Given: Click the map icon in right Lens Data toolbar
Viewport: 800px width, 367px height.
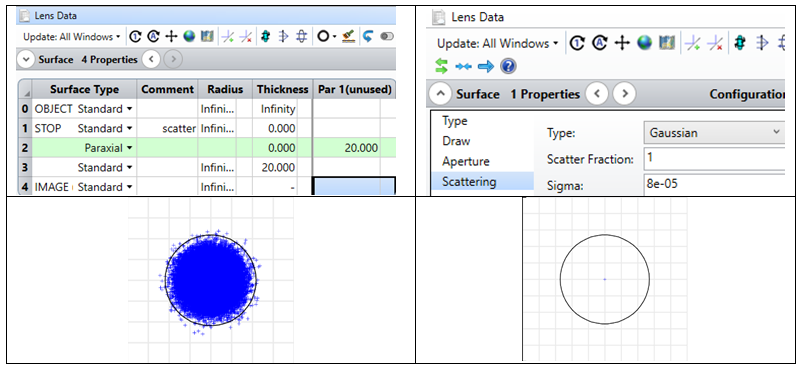Looking at the screenshot, I should click(x=667, y=44).
